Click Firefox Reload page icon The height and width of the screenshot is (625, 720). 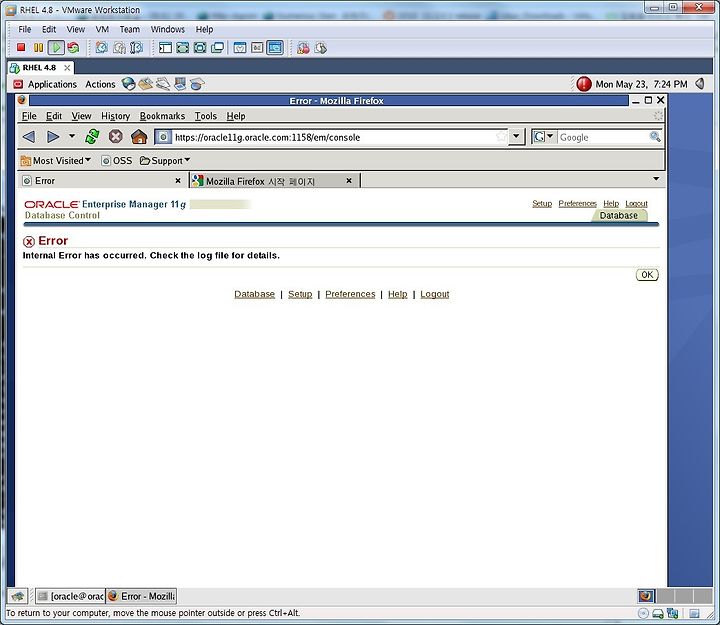92,137
